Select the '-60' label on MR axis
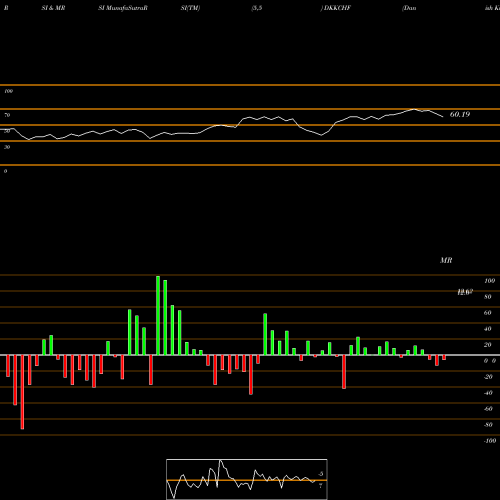 pyautogui.click(x=488, y=409)
